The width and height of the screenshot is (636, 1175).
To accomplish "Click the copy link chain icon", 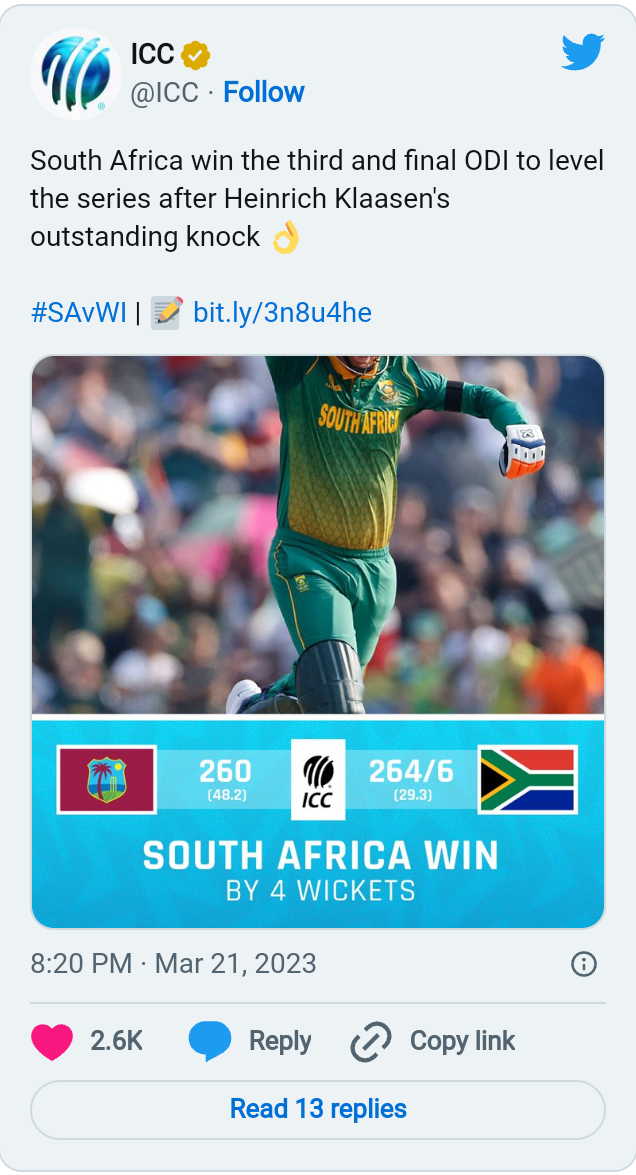I will tap(371, 1042).
